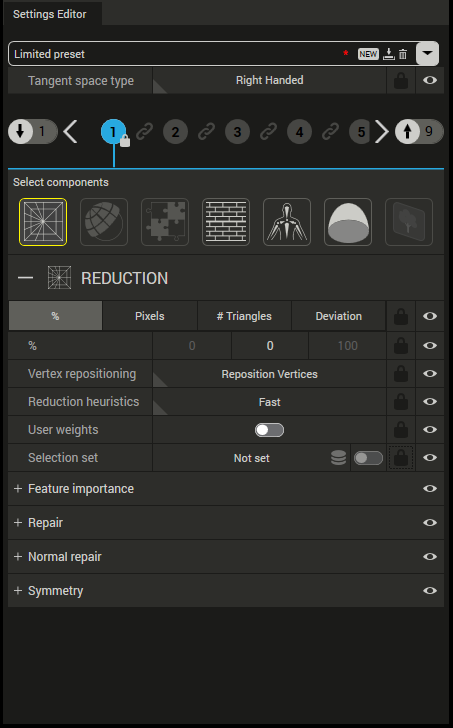
Task: Lock the Reduction heuristics setting
Action: pyautogui.click(x=401, y=402)
